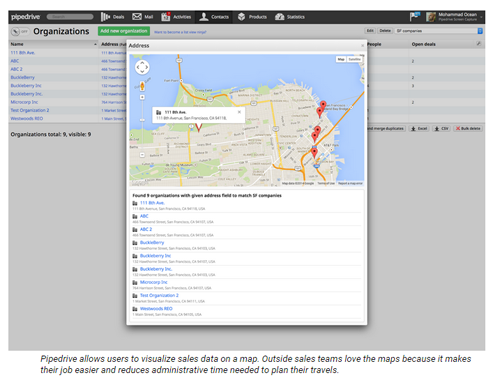
Task: Toggle the edit mode OFF switch
Action: coord(19,32)
